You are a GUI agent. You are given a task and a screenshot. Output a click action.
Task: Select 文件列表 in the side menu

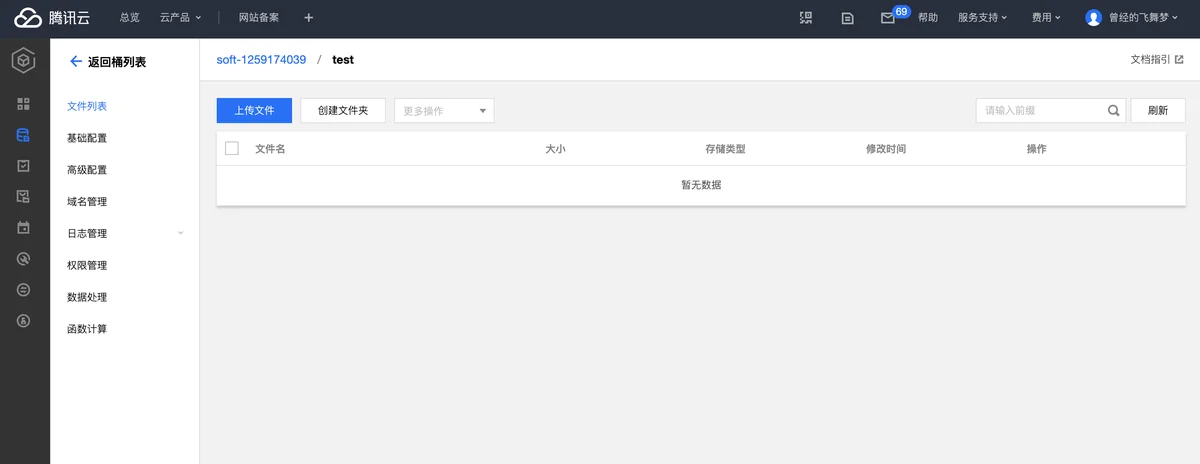pyautogui.click(x=87, y=106)
